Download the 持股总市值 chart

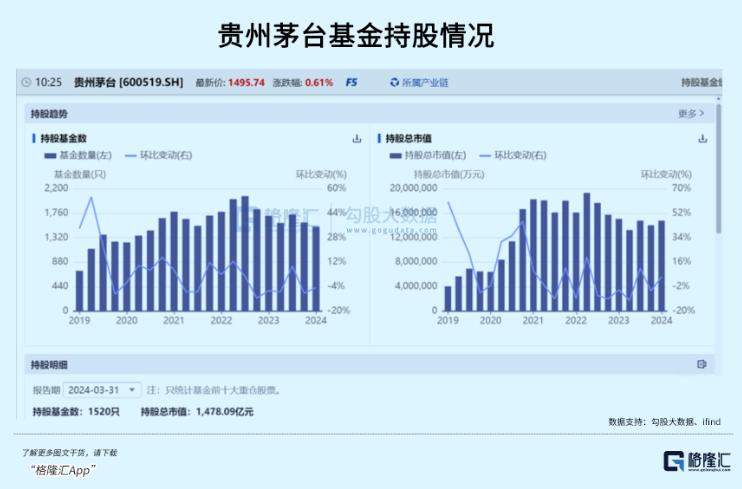click(703, 138)
